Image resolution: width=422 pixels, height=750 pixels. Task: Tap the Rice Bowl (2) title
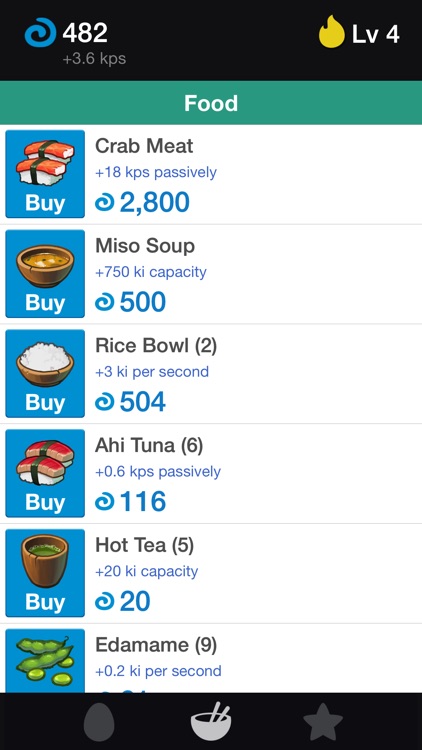[x=156, y=345]
